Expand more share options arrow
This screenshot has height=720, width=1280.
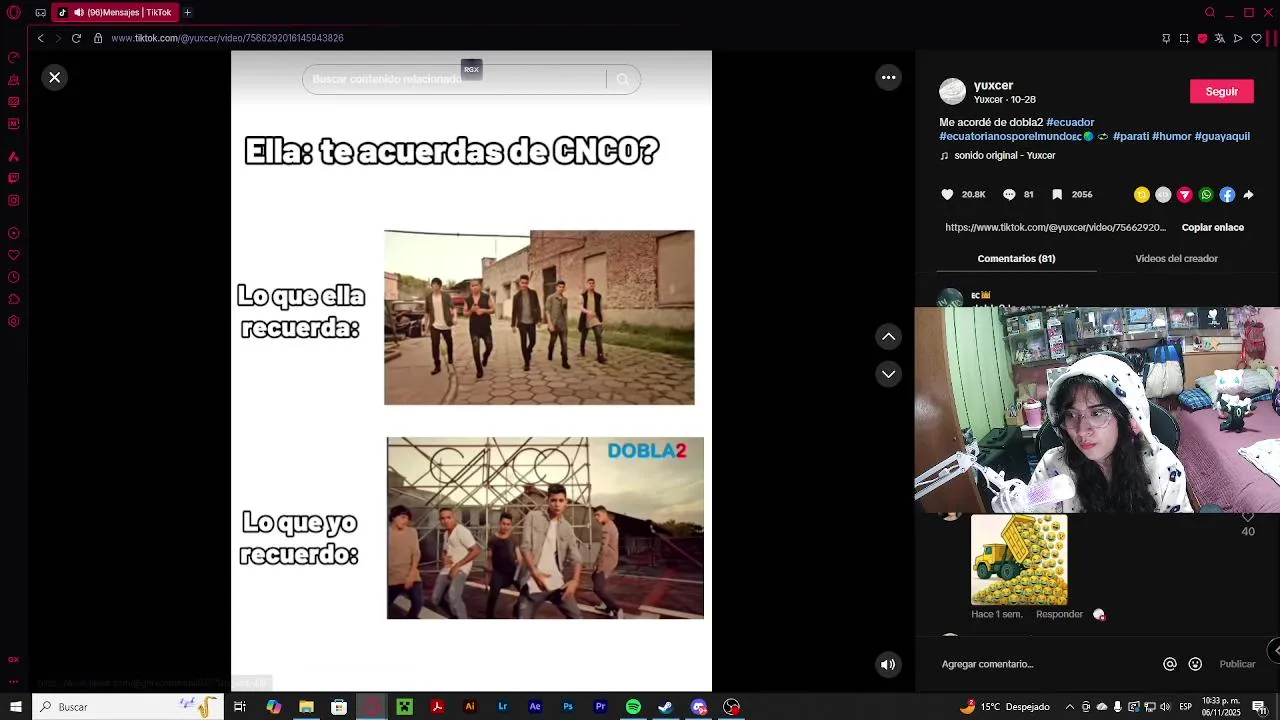(x=1248, y=195)
